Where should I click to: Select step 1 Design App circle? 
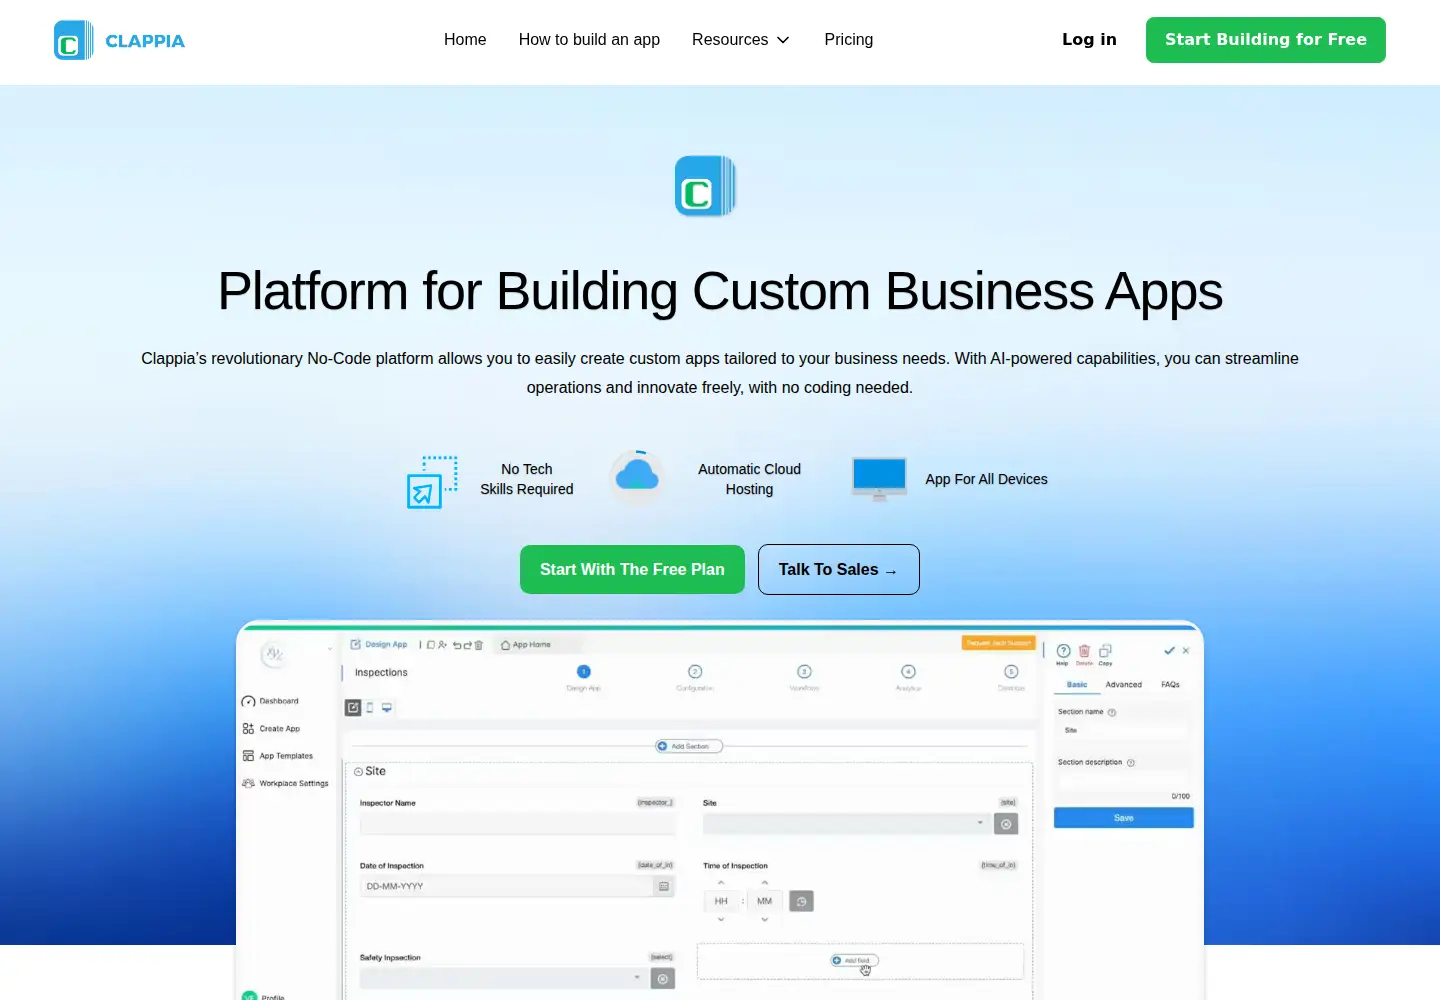coord(584,671)
